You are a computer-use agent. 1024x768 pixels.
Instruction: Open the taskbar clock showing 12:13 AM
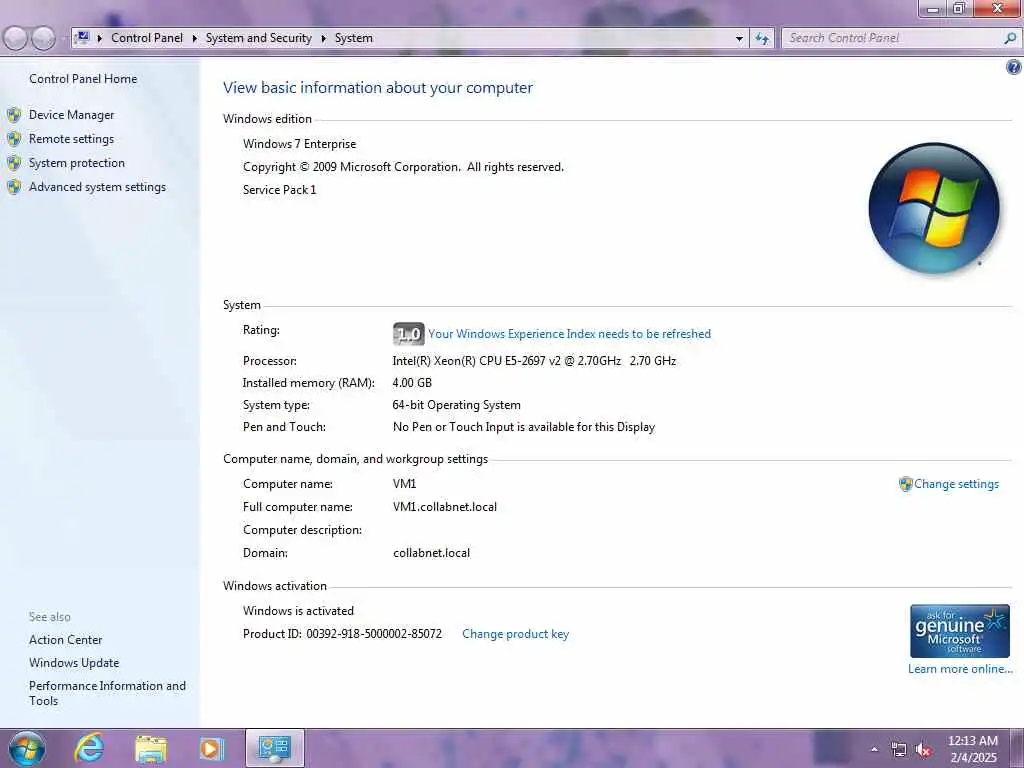973,749
